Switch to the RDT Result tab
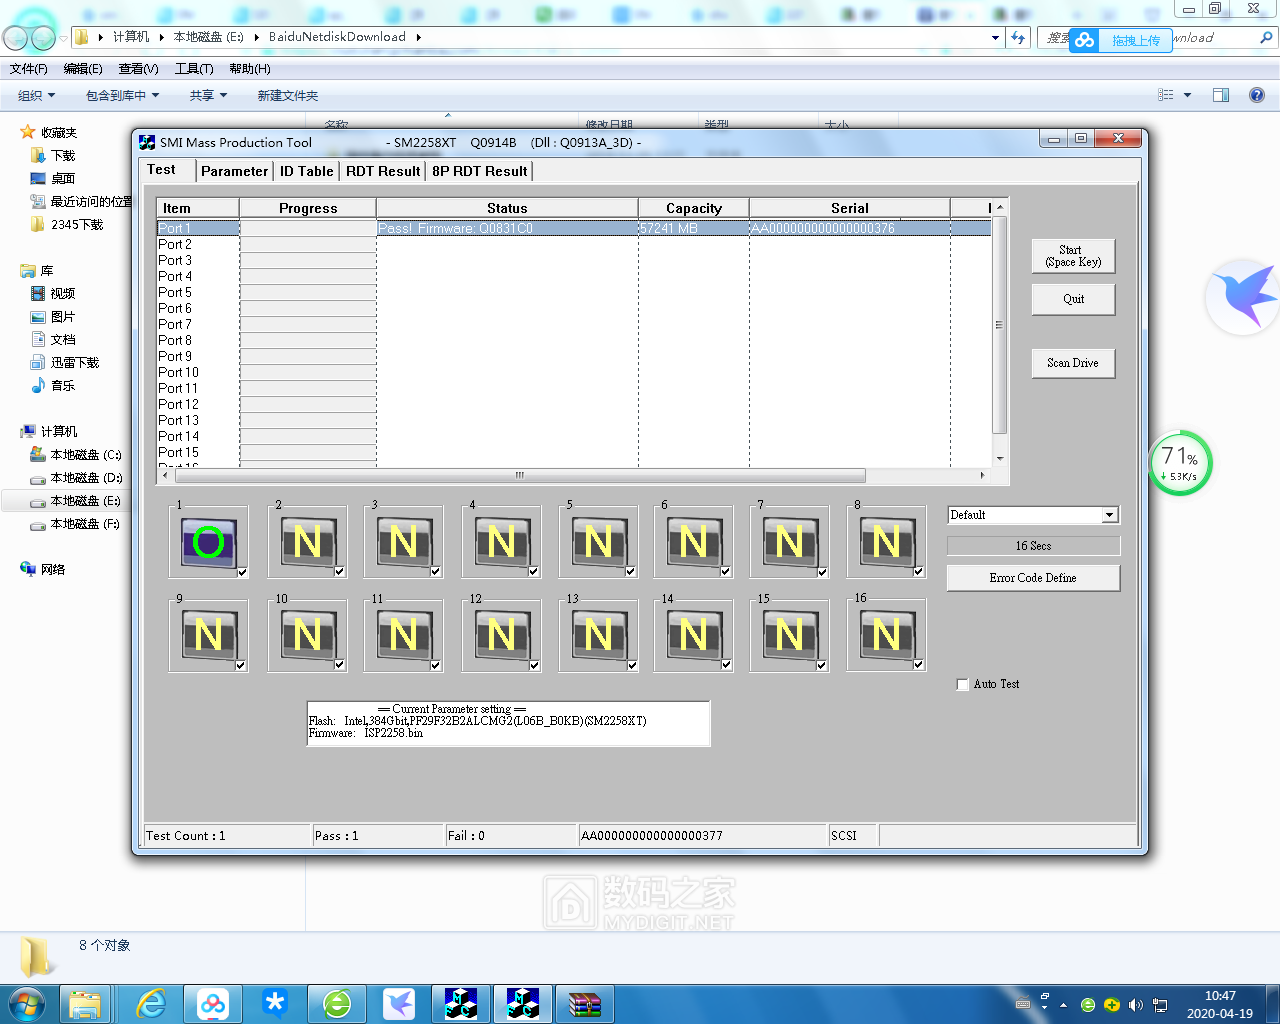 pos(383,171)
